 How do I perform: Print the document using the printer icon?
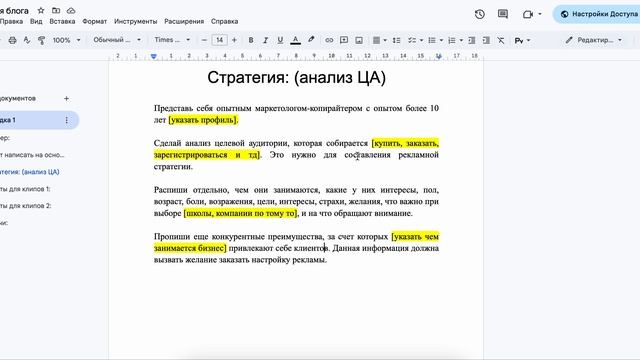(x=13, y=40)
